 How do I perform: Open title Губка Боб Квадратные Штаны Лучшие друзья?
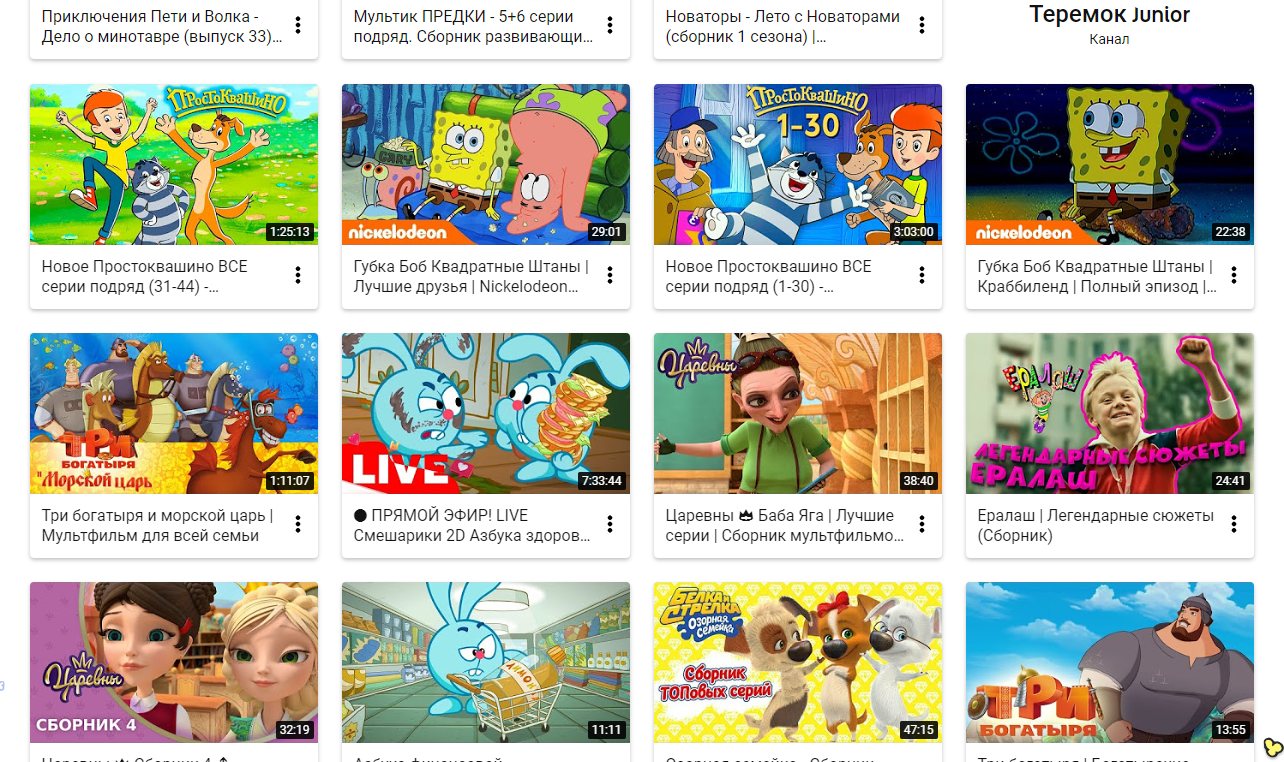tap(471, 277)
